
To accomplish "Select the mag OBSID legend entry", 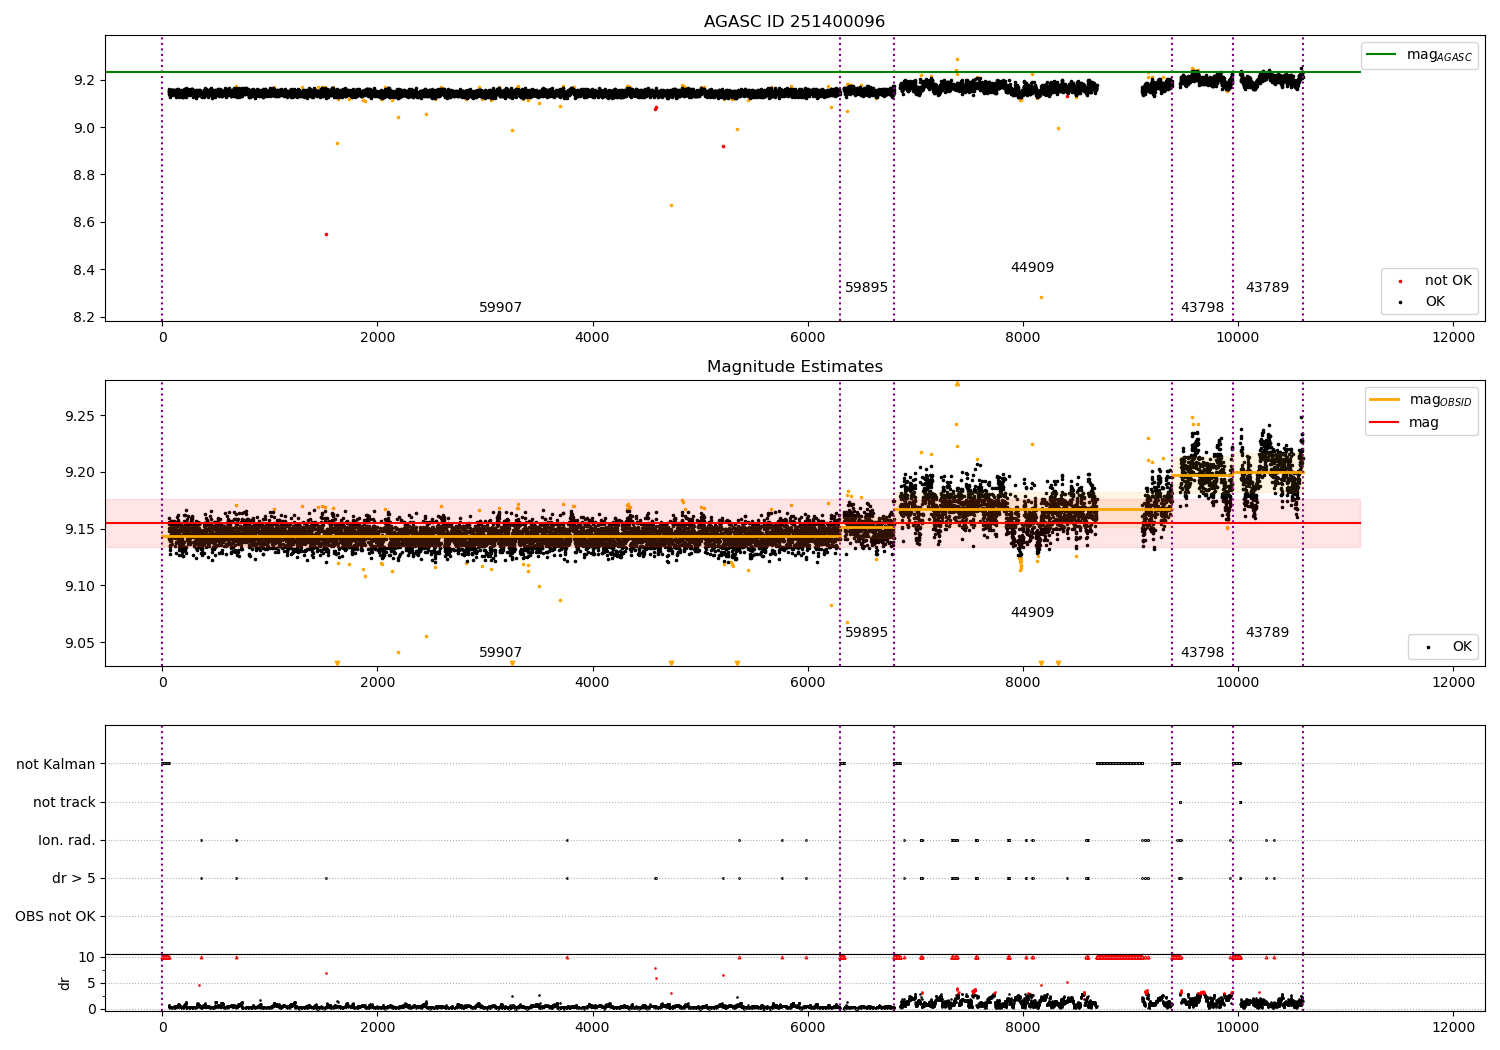I will tap(1419, 400).
